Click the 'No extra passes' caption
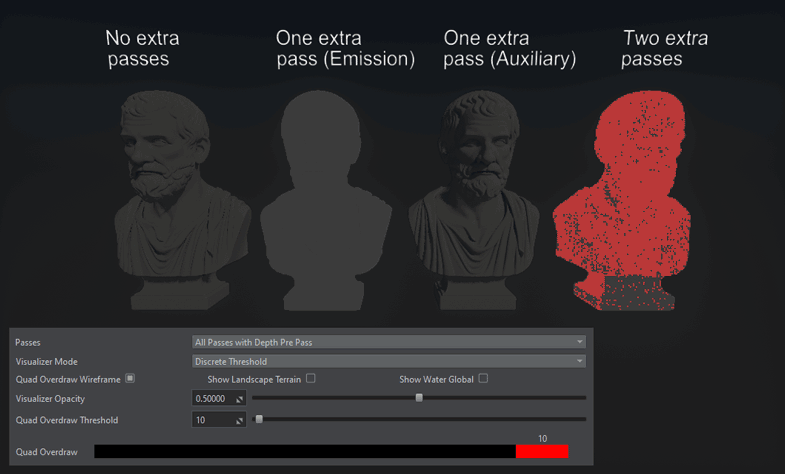785x474 pixels. 142,49
